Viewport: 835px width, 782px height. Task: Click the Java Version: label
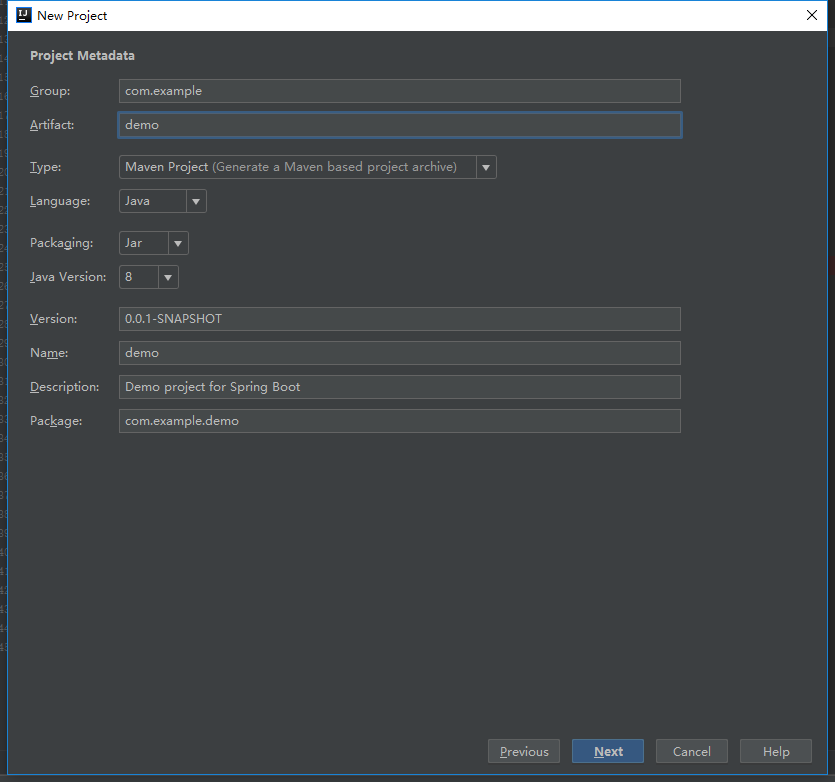68,277
